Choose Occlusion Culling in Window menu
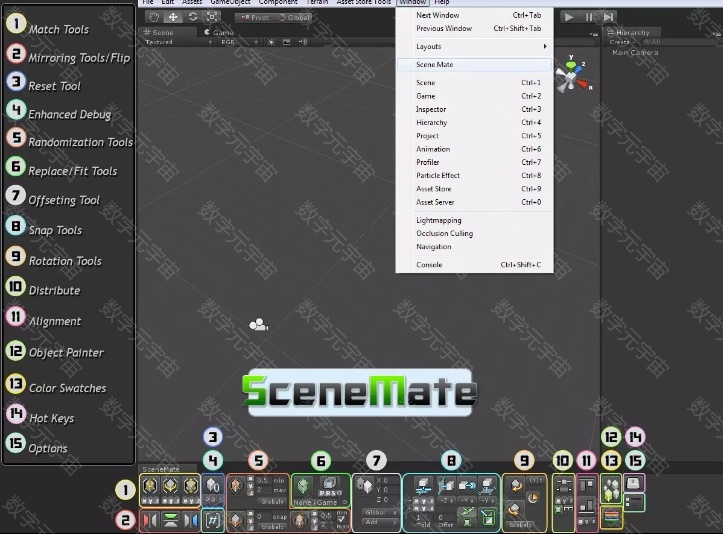Image resolution: width=723 pixels, height=534 pixels. 475,233
